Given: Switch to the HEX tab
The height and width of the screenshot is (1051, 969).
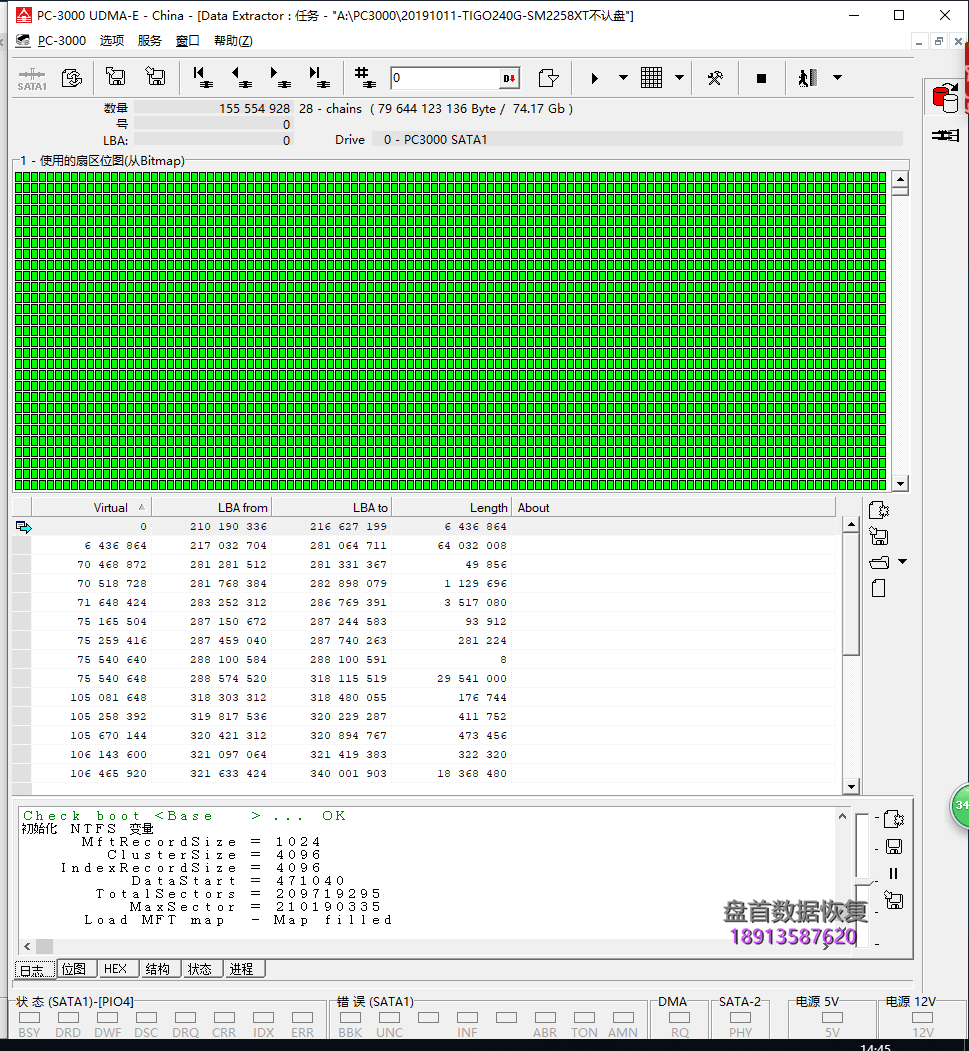Looking at the screenshot, I should tap(117, 968).
